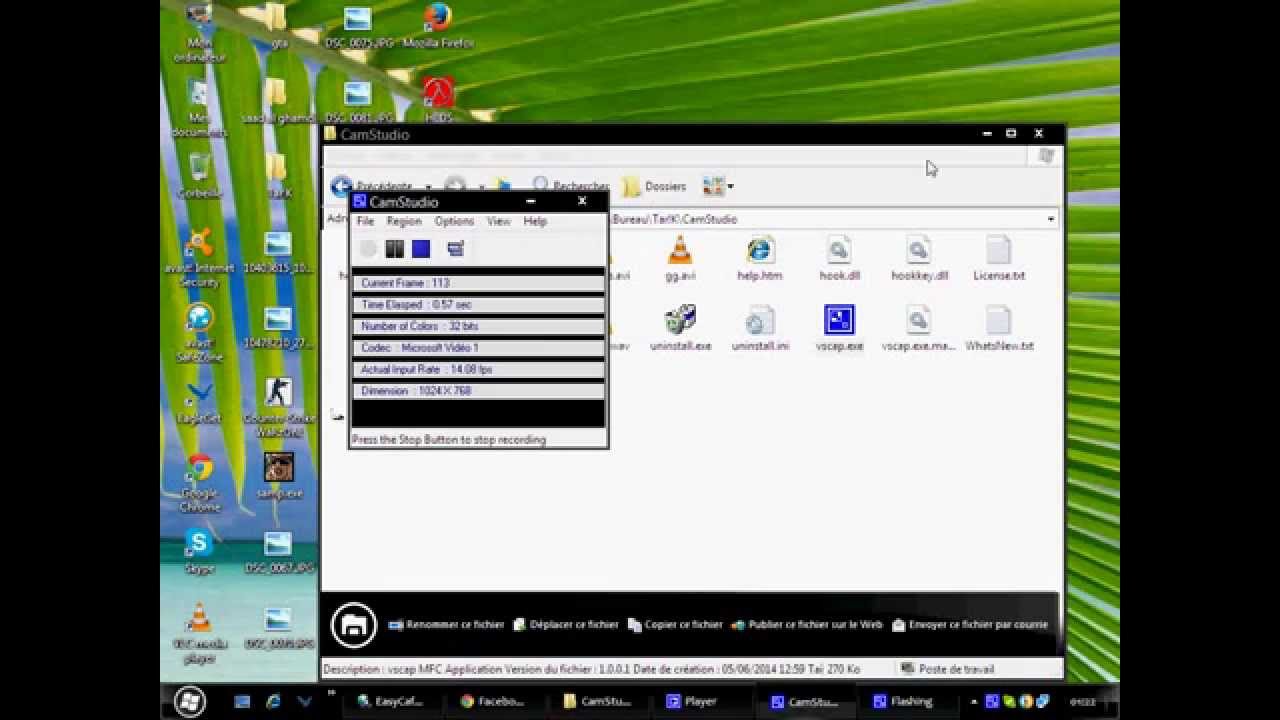1280x720 pixels.
Task: Select the License.txt file
Action: (x=999, y=259)
